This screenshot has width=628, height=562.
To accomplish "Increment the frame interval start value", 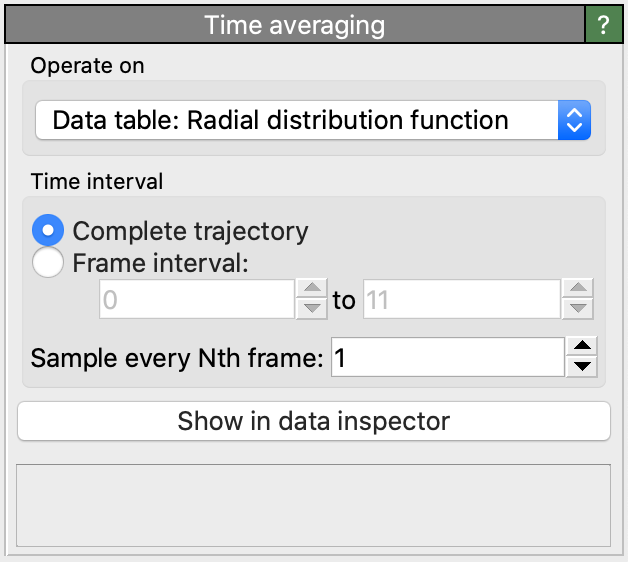I will [313, 291].
